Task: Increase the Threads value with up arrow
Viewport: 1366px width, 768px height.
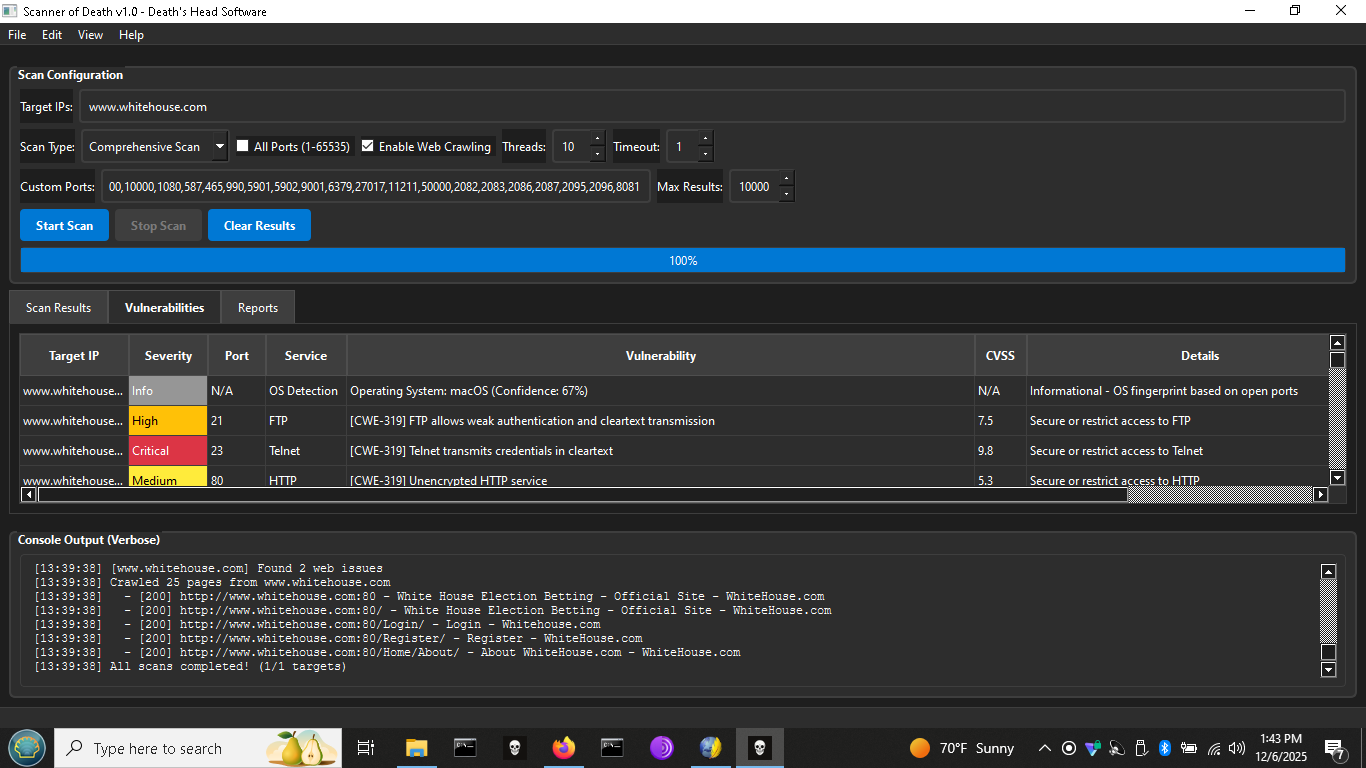Action: [597, 140]
